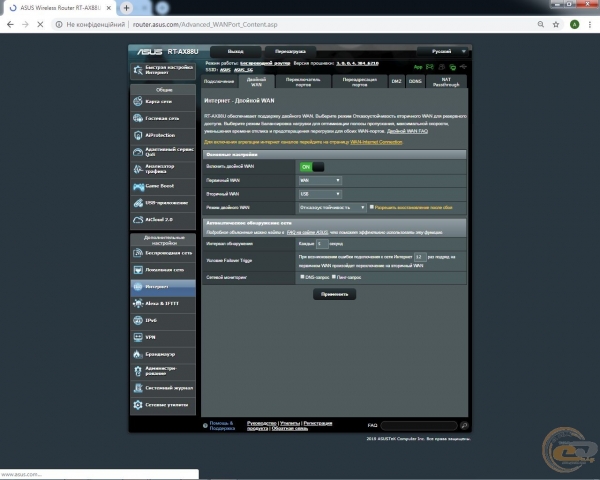Screen dimensions: 600x480
Task: Open a new browser tab
Action: point(126,8)
